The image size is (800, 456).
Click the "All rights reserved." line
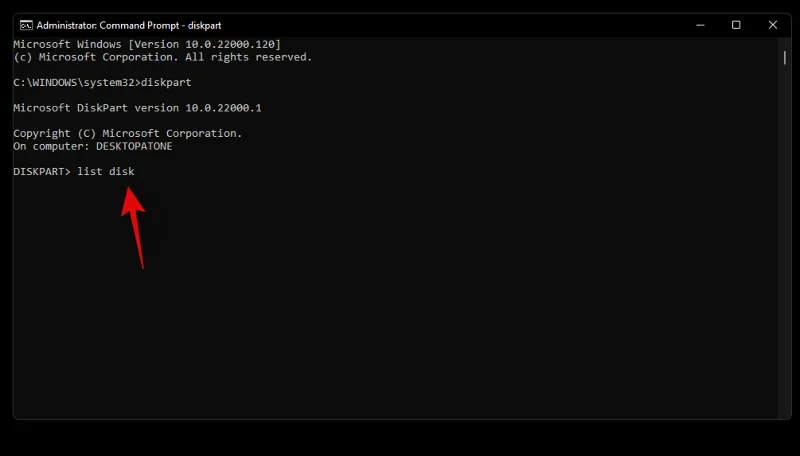260,58
